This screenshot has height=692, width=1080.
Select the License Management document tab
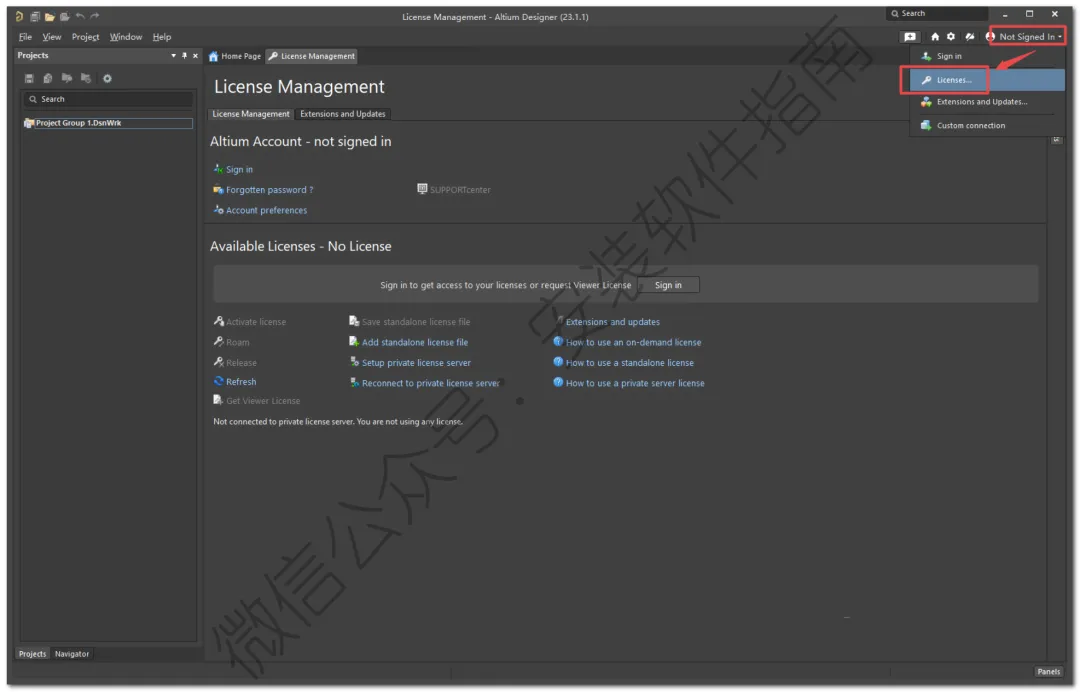pyautogui.click(x=311, y=56)
